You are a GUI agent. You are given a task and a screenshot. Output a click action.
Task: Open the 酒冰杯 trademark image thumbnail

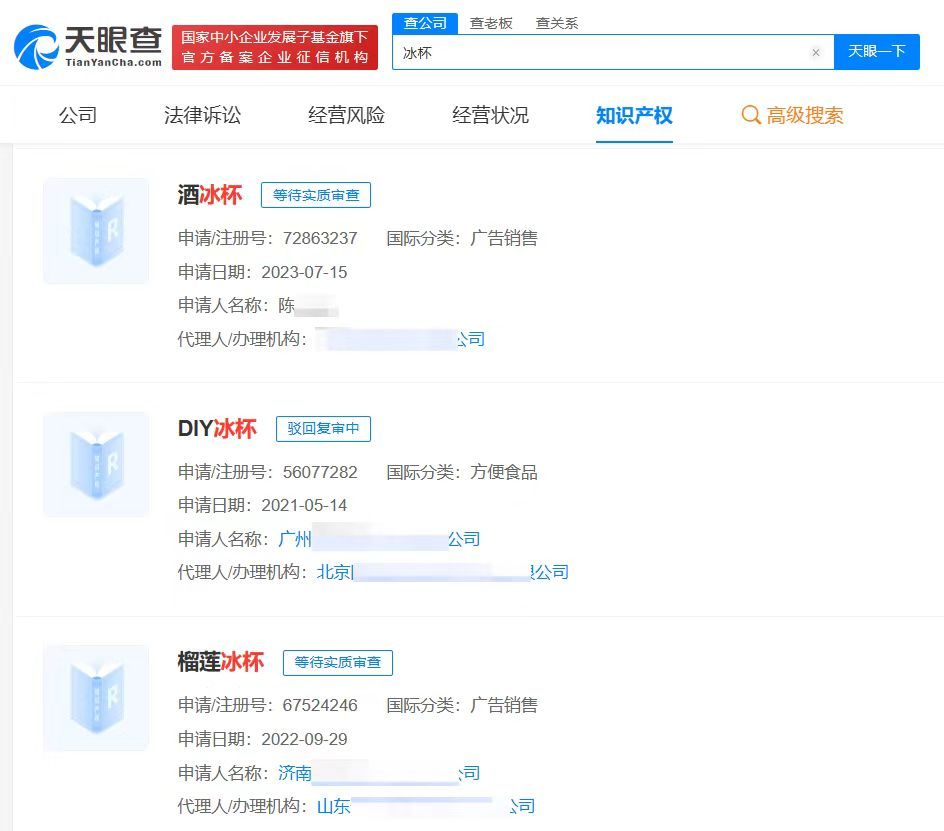coord(95,230)
